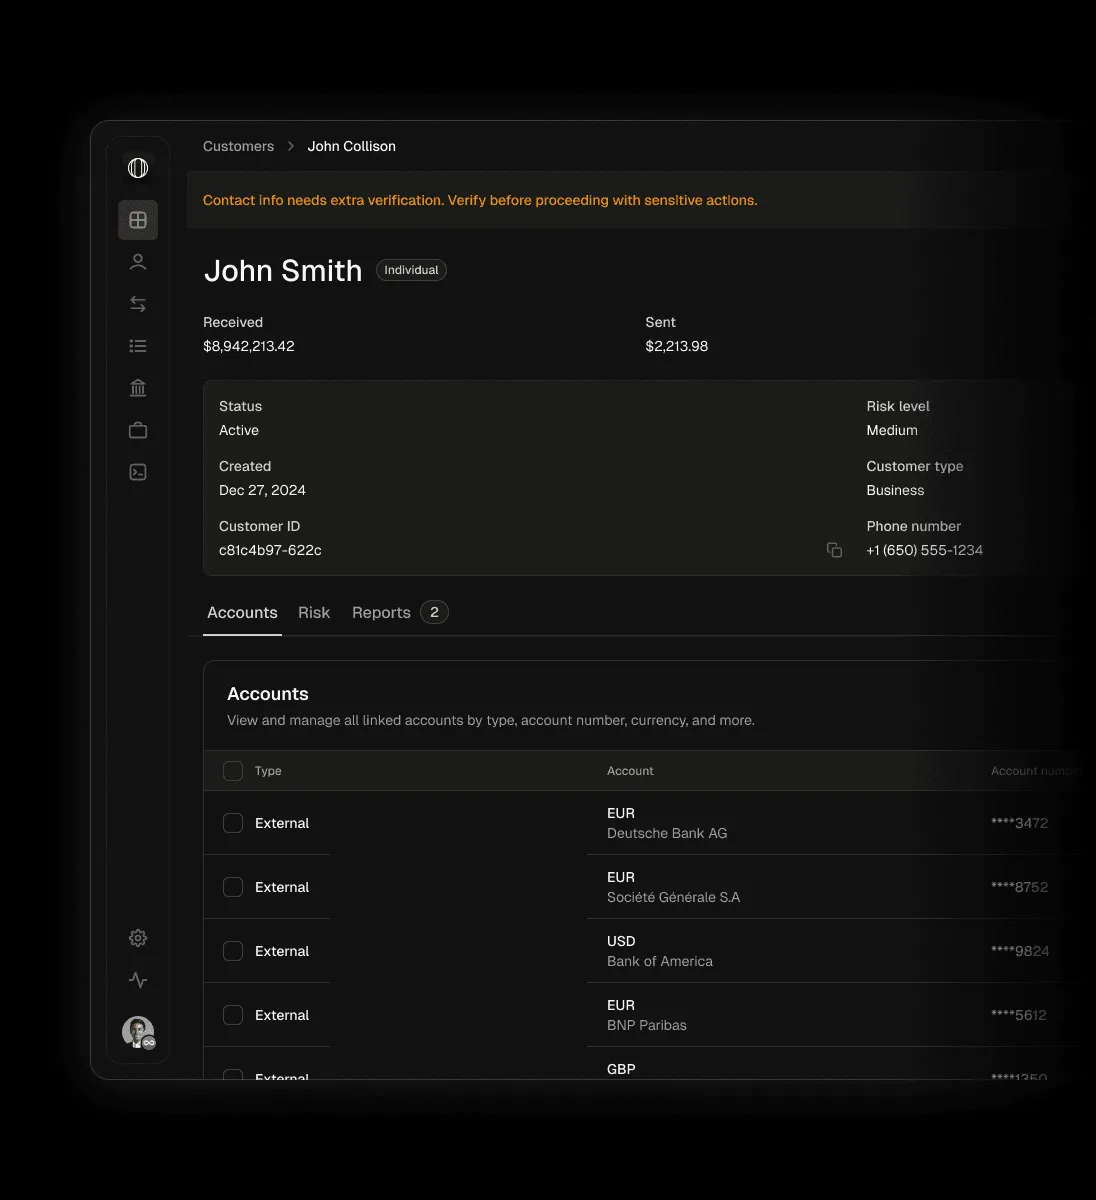1096x1200 pixels.
Task: Click the verification warning banner text
Action: (480, 200)
